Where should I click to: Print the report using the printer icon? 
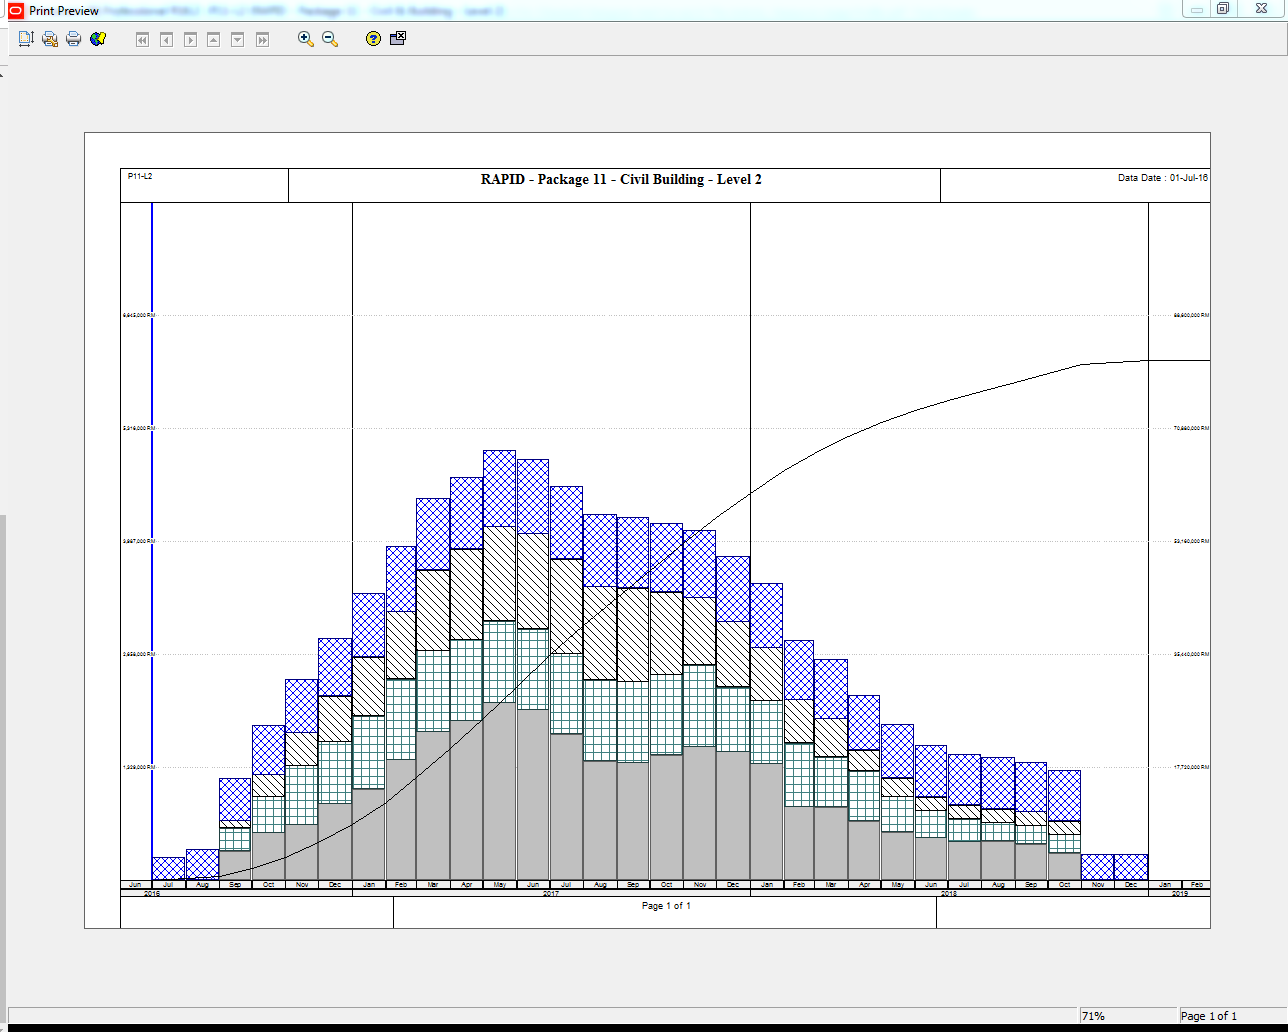point(74,39)
